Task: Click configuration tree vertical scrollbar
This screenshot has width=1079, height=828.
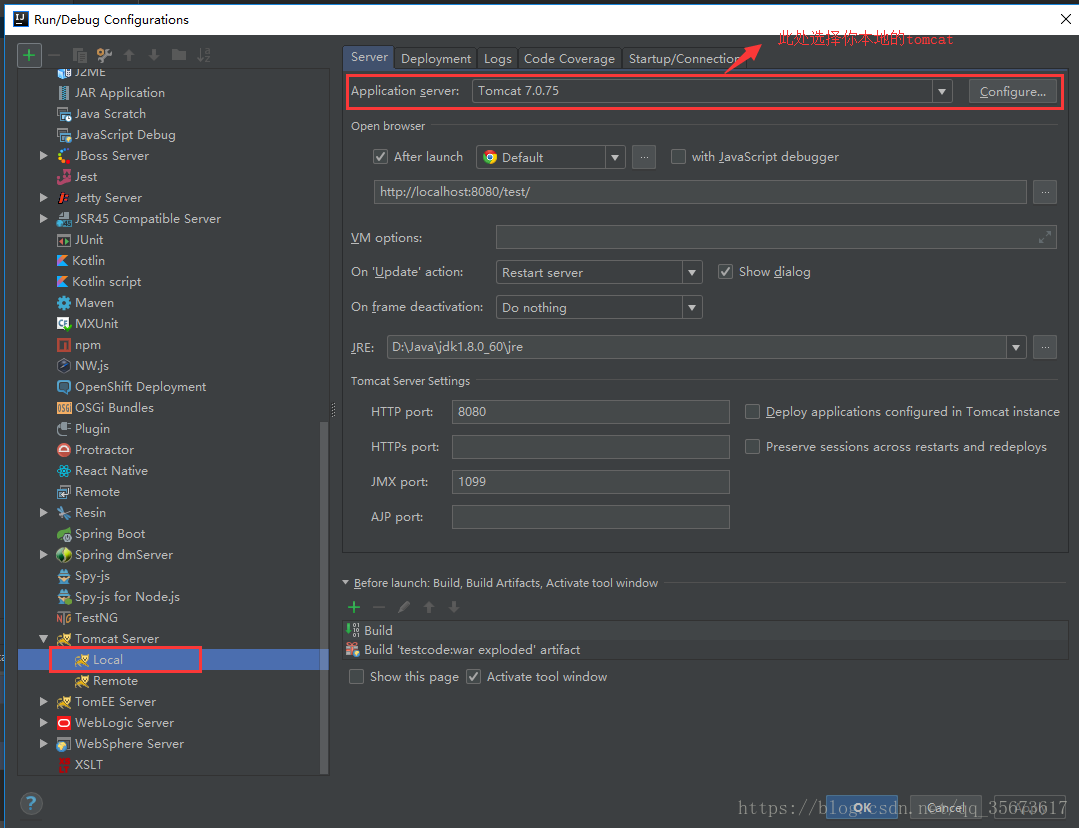Action: (x=324, y=597)
